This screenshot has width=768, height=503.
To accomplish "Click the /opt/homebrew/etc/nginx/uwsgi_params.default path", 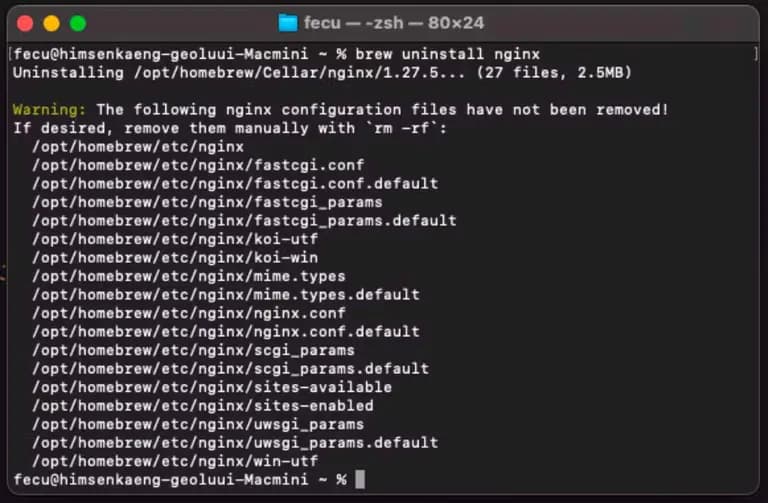I will pyautogui.click(x=235, y=443).
